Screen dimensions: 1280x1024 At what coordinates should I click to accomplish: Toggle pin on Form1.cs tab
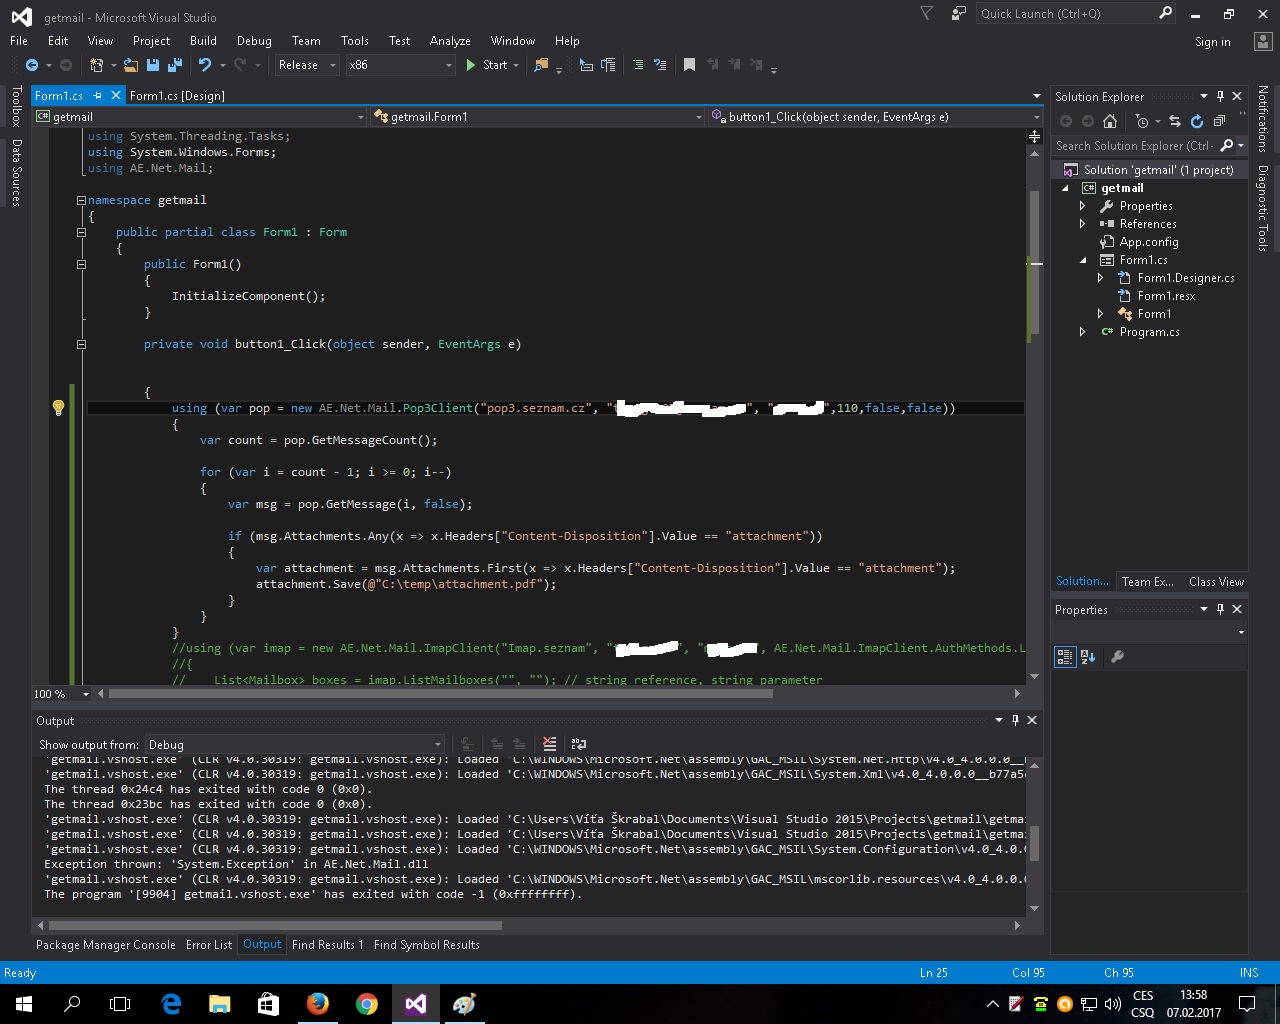[98, 96]
